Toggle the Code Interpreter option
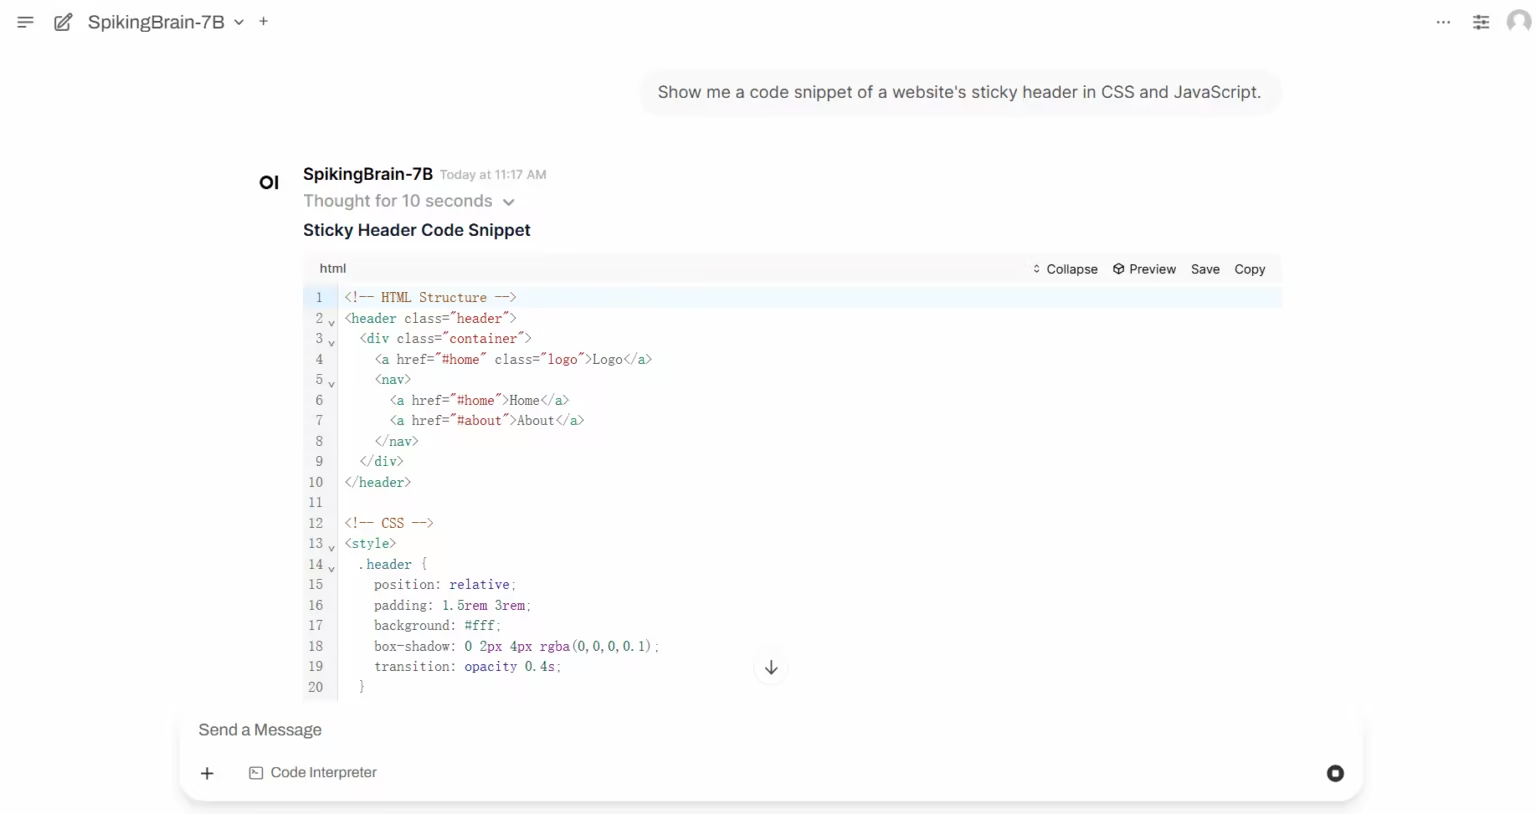The width and height of the screenshot is (1536, 814). click(x=313, y=773)
